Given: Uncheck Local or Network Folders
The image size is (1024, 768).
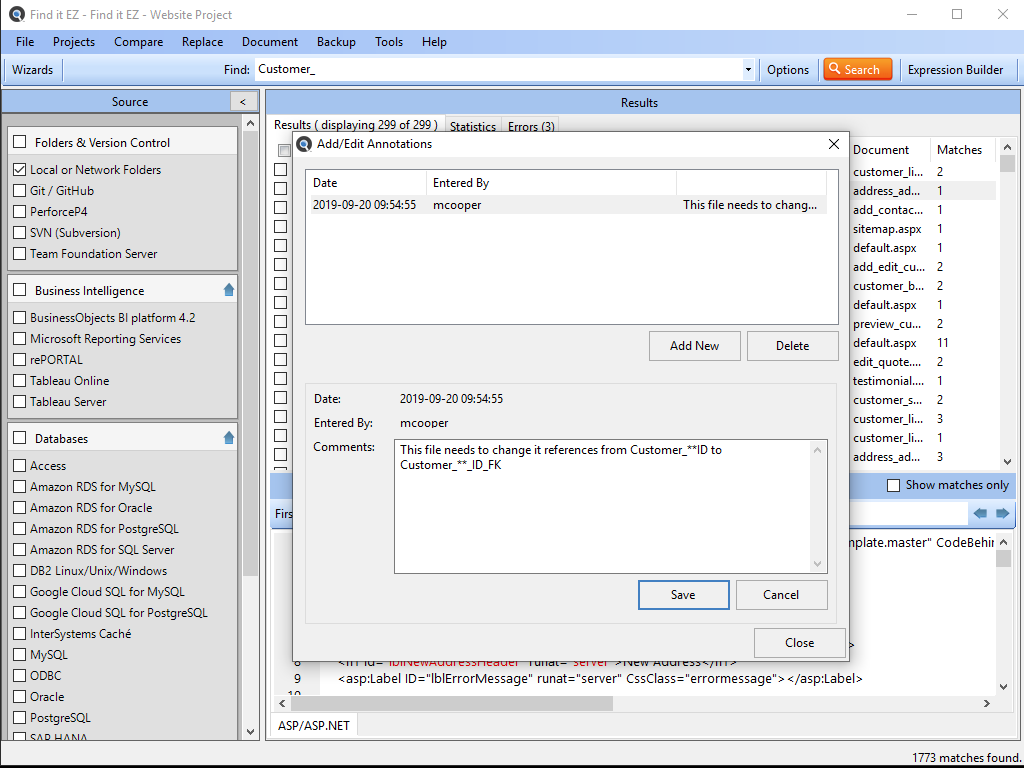Looking at the screenshot, I should pyautogui.click(x=20, y=170).
